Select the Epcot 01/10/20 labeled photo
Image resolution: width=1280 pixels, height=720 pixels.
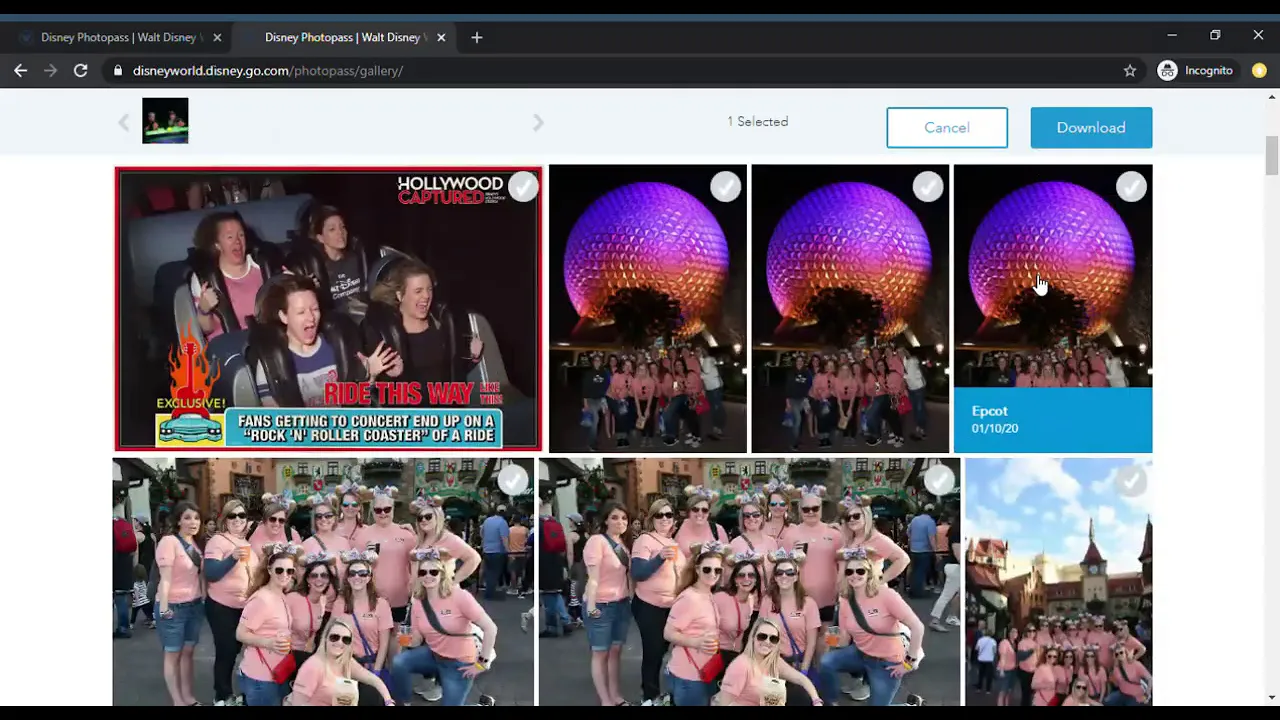(x=1131, y=186)
